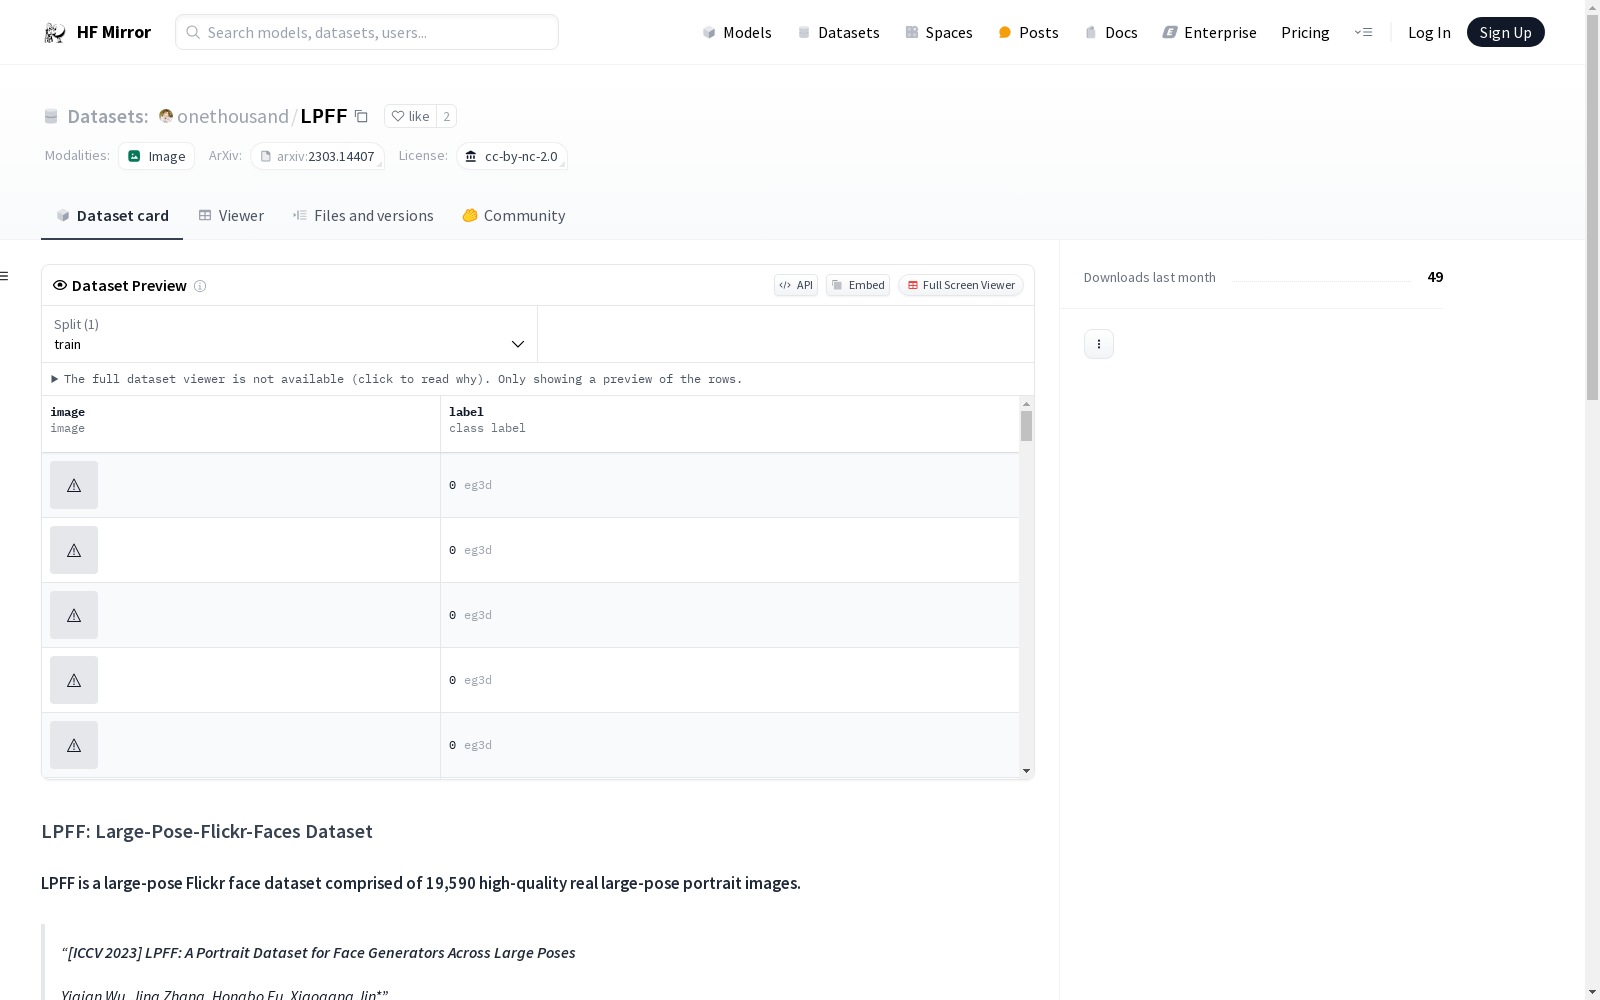Click the more navigation menu icon
1600x1000 pixels.
pyautogui.click(x=1363, y=32)
